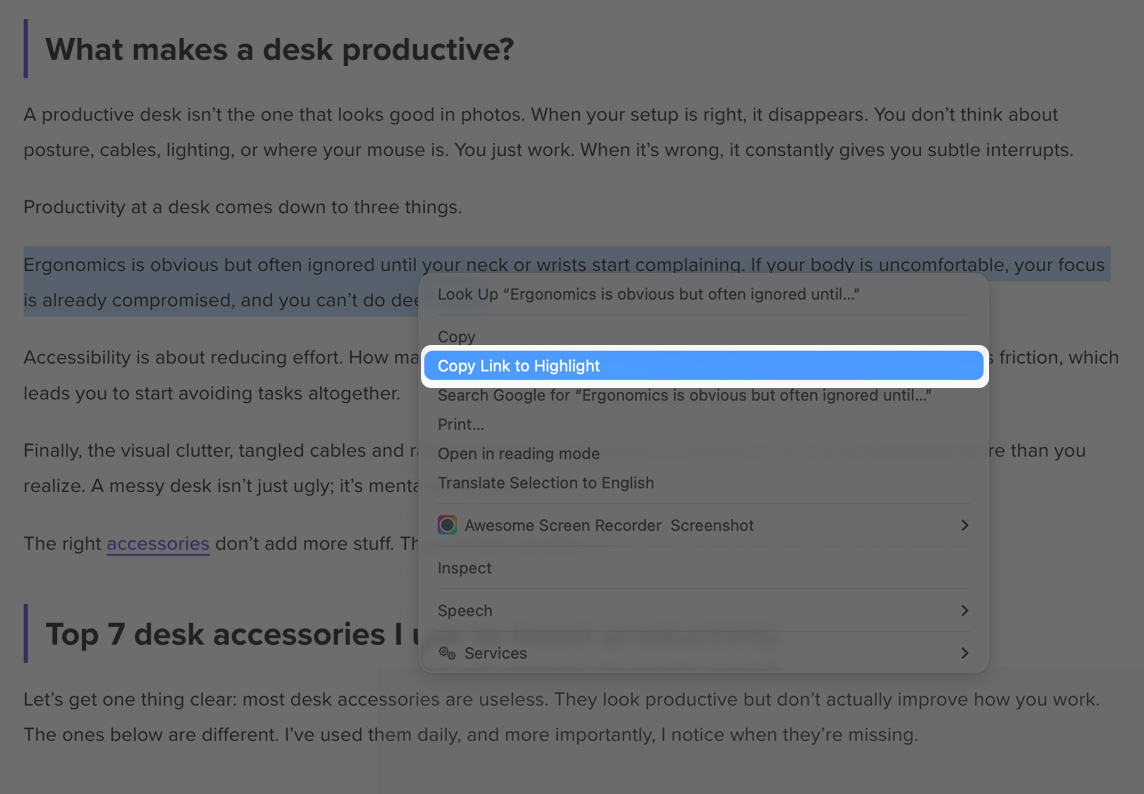Screen dimensions: 1144x794
Task: Choose Copy Link to Highlight menu entry
Action: (703, 366)
